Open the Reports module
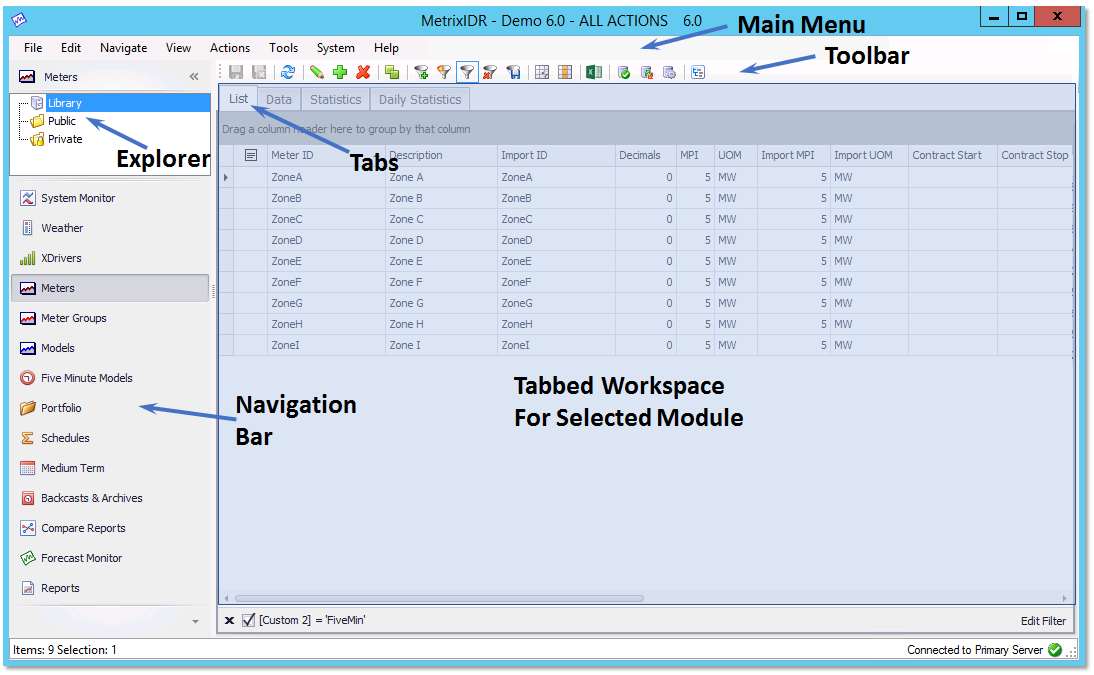1094x675 pixels. [110, 588]
